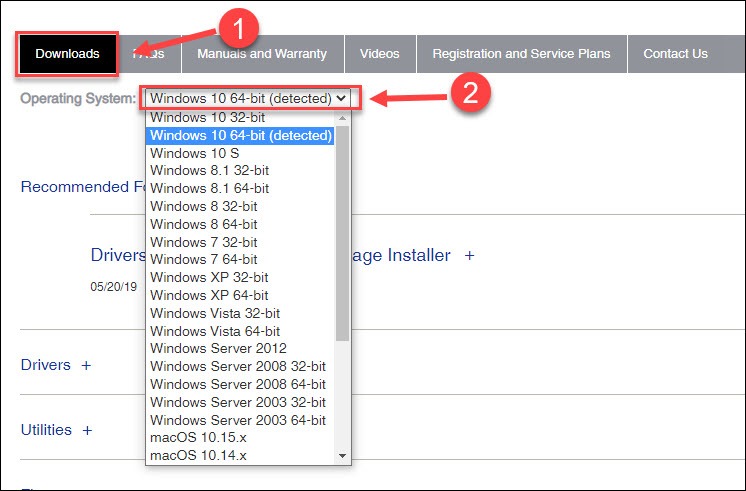The image size is (746, 491).
Task: Choose Windows 7 64-bit option
Action: click(240, 259)
